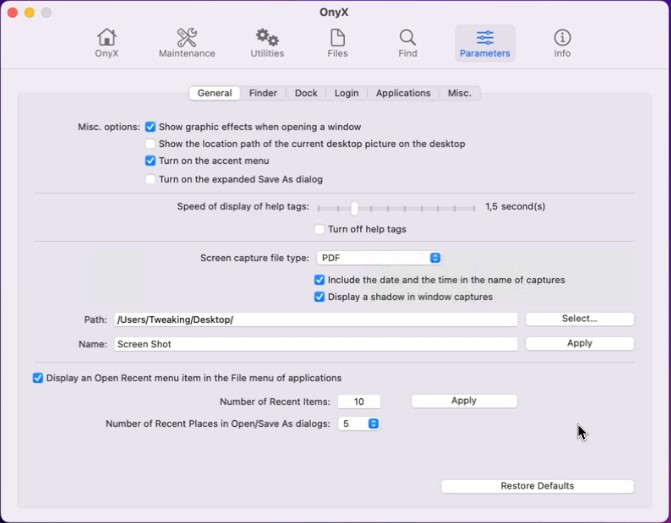671x523 pixels.
Task: Click the yellow minimize window button
Action: tap(30, 12)
